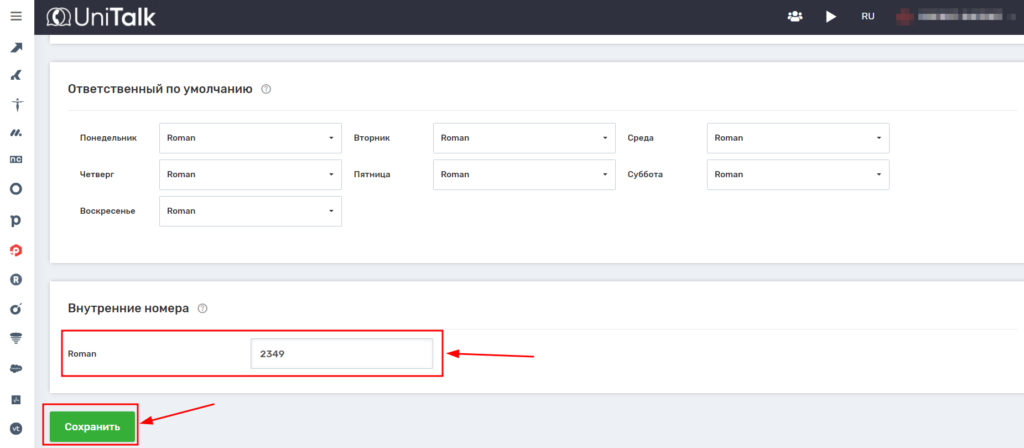Open the circled "R" sidebar icon
The height and width of the screenshot is (448, 1024).
[16, 279]
